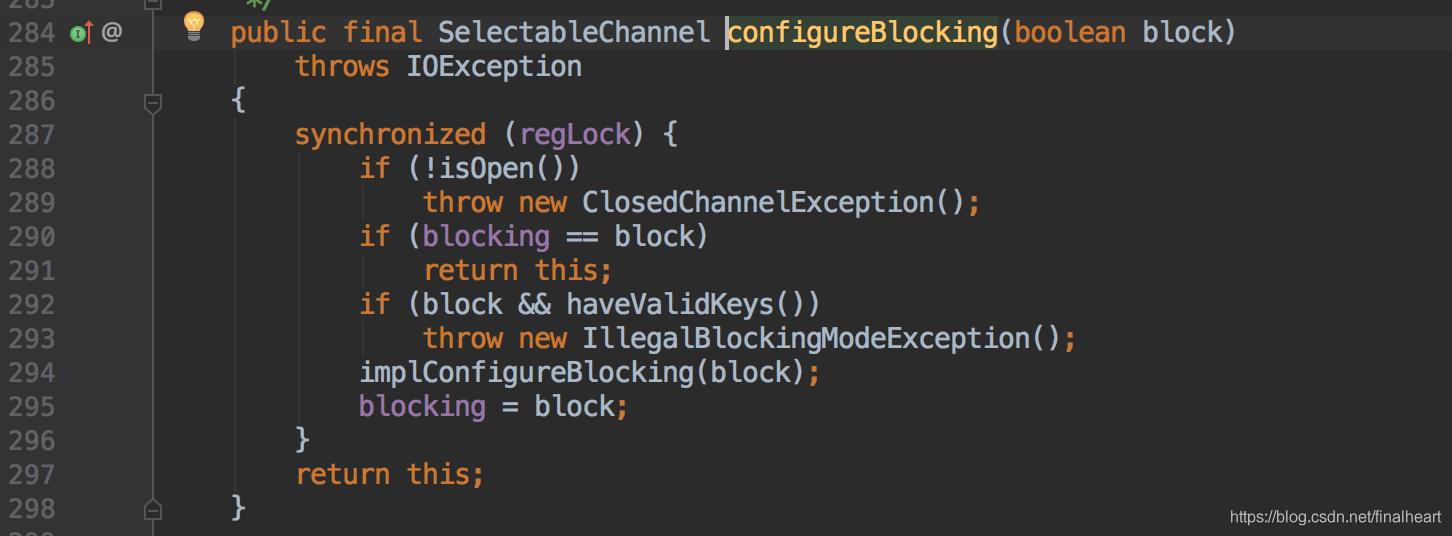Click the IOException class name
1452x536 pixels.
point(494,67)
